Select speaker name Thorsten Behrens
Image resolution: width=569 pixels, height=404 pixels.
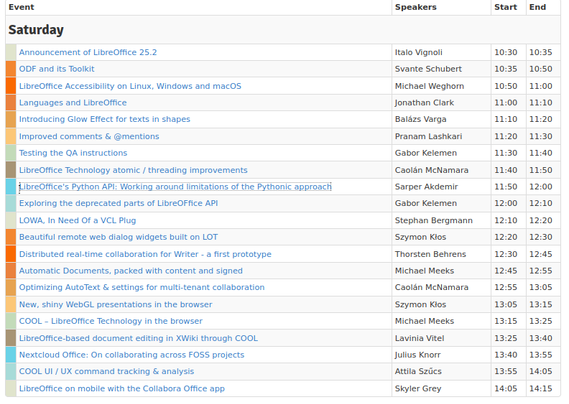click(430, 254)
